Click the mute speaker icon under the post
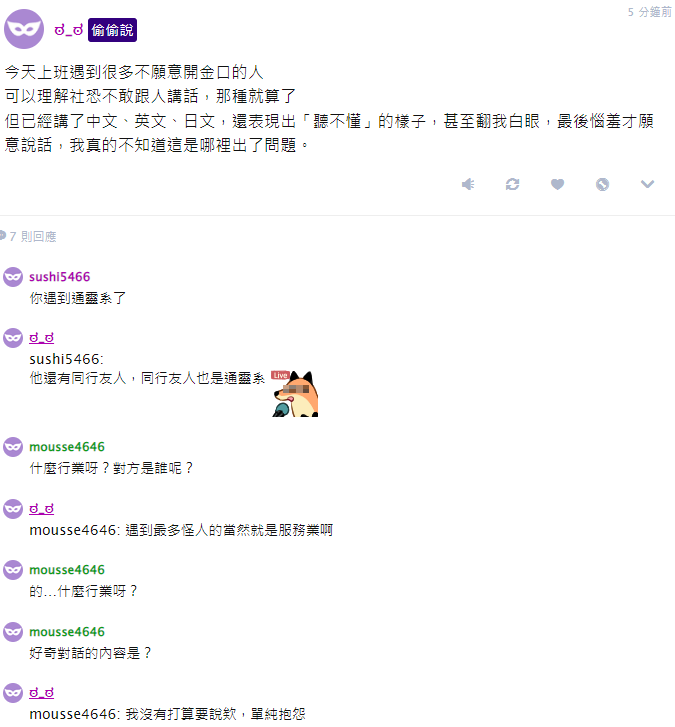The height and width of the screenshot is (727, 675). coord(468,184)
